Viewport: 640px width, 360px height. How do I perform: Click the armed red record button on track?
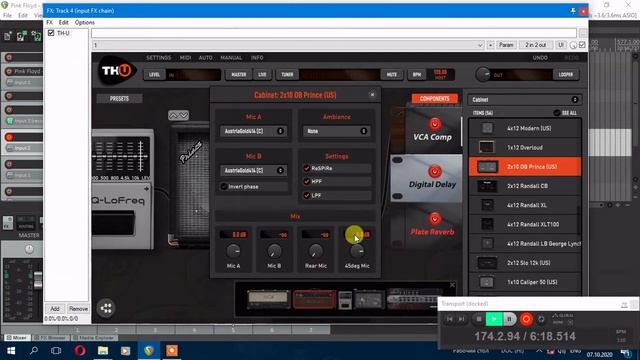click(x=9, y=137)
